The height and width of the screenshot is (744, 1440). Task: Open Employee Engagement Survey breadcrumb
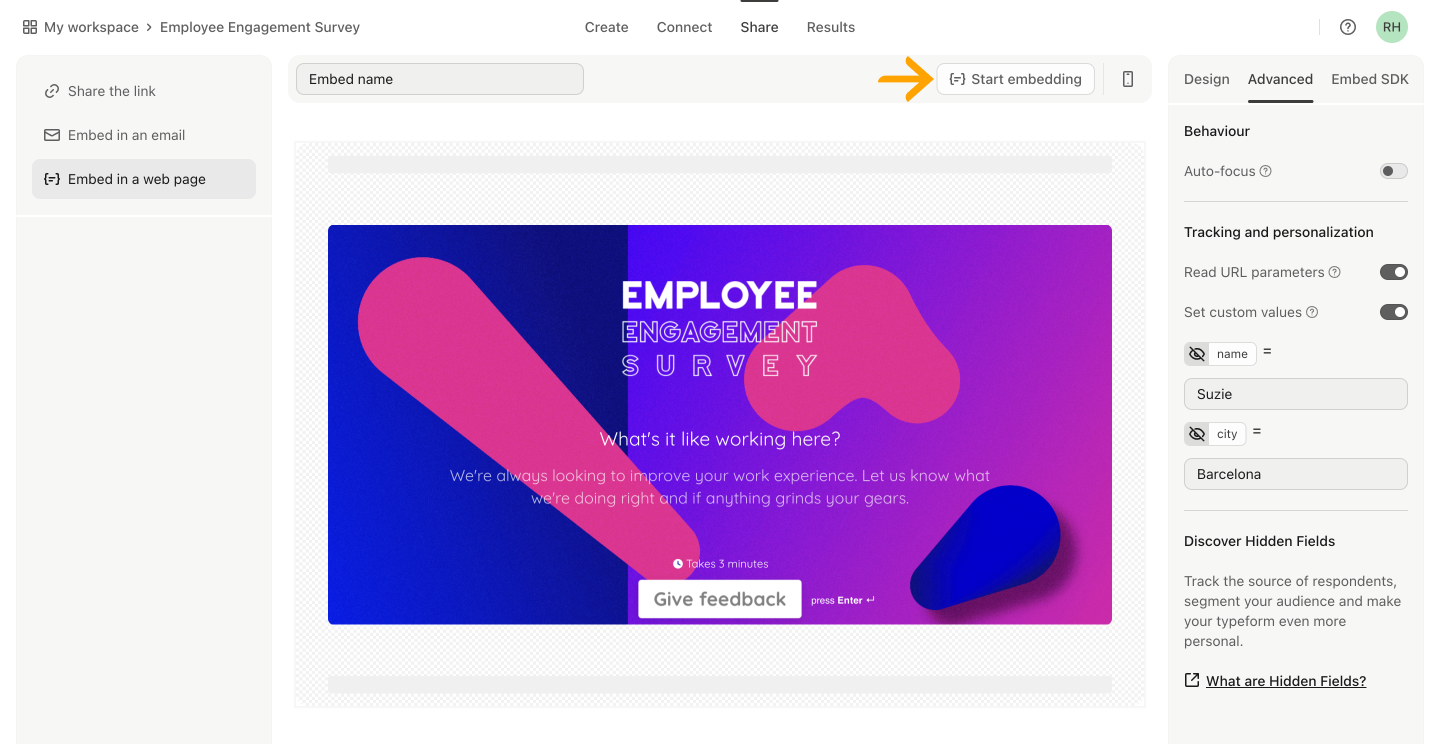click(260, 27)
